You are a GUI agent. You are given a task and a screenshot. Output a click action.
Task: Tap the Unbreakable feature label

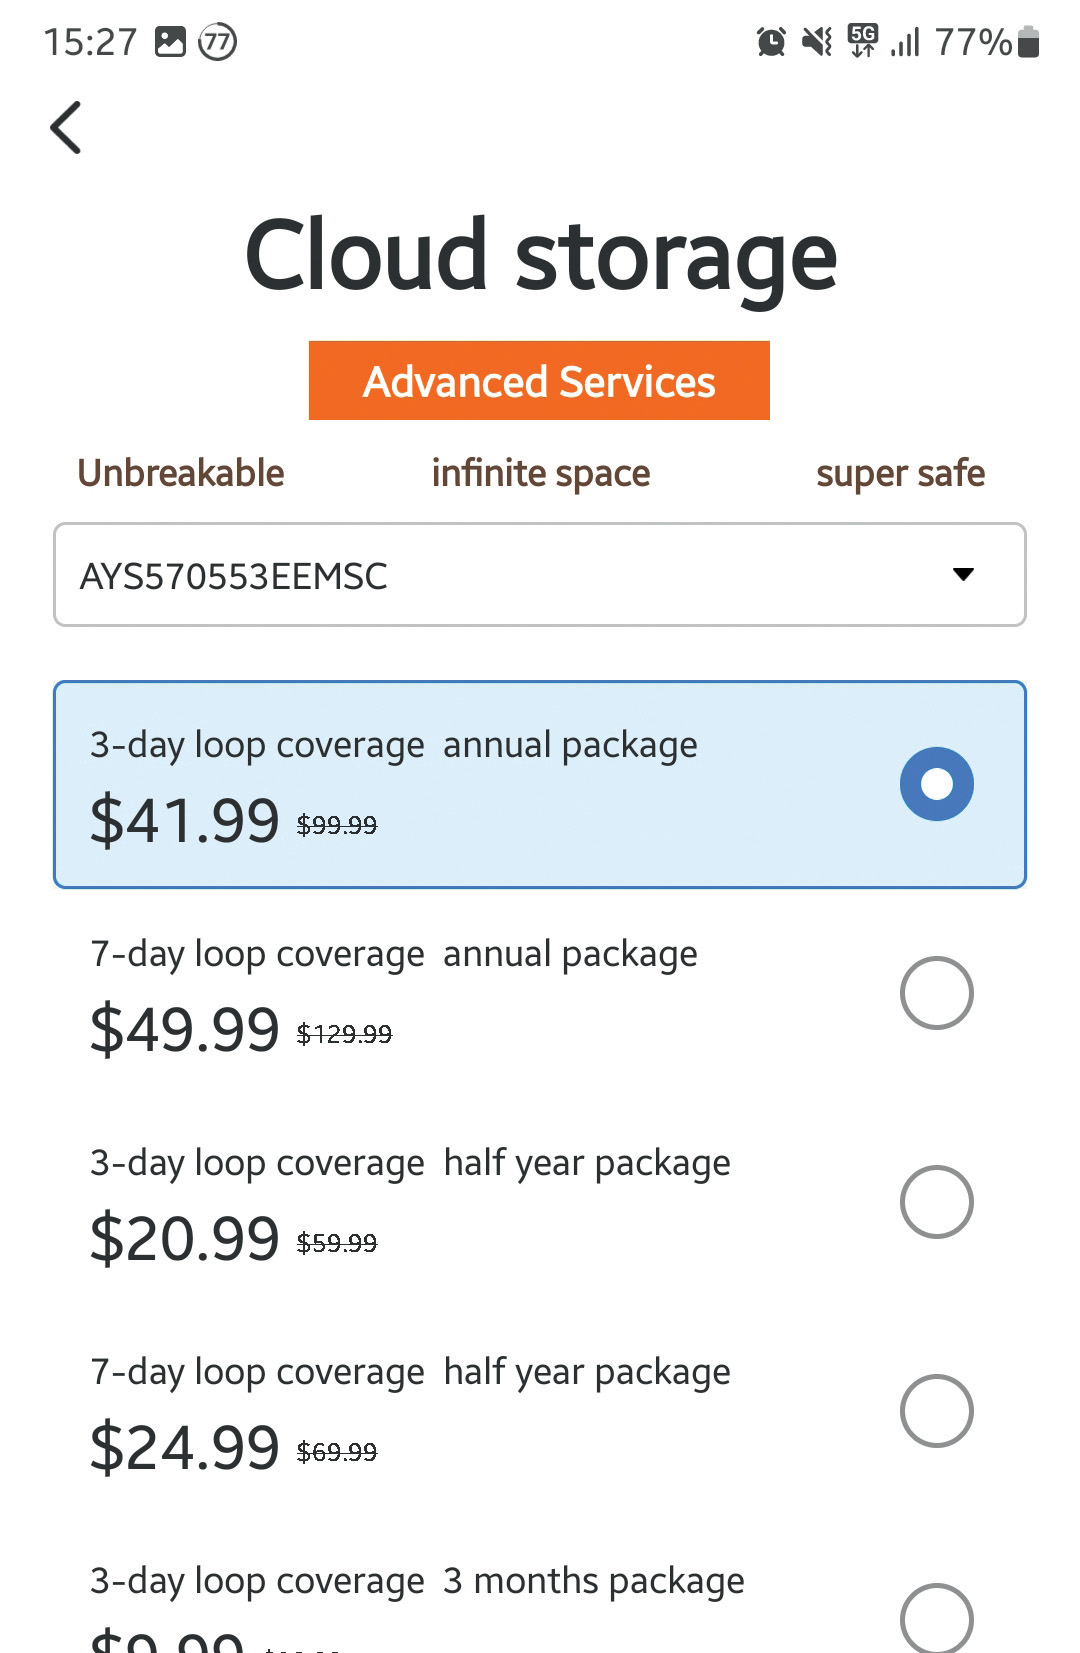pos(181,473)
